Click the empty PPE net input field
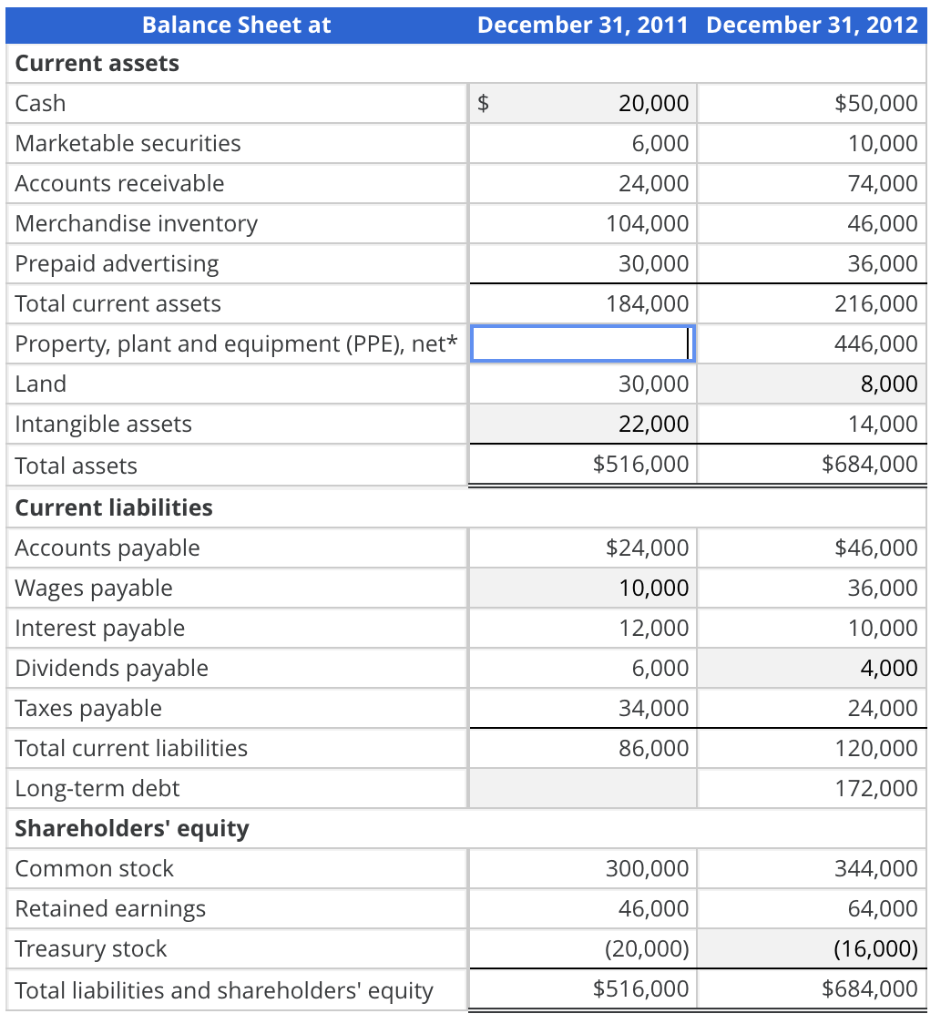The height and width of the screenshot is (1024, 951). 580,343
